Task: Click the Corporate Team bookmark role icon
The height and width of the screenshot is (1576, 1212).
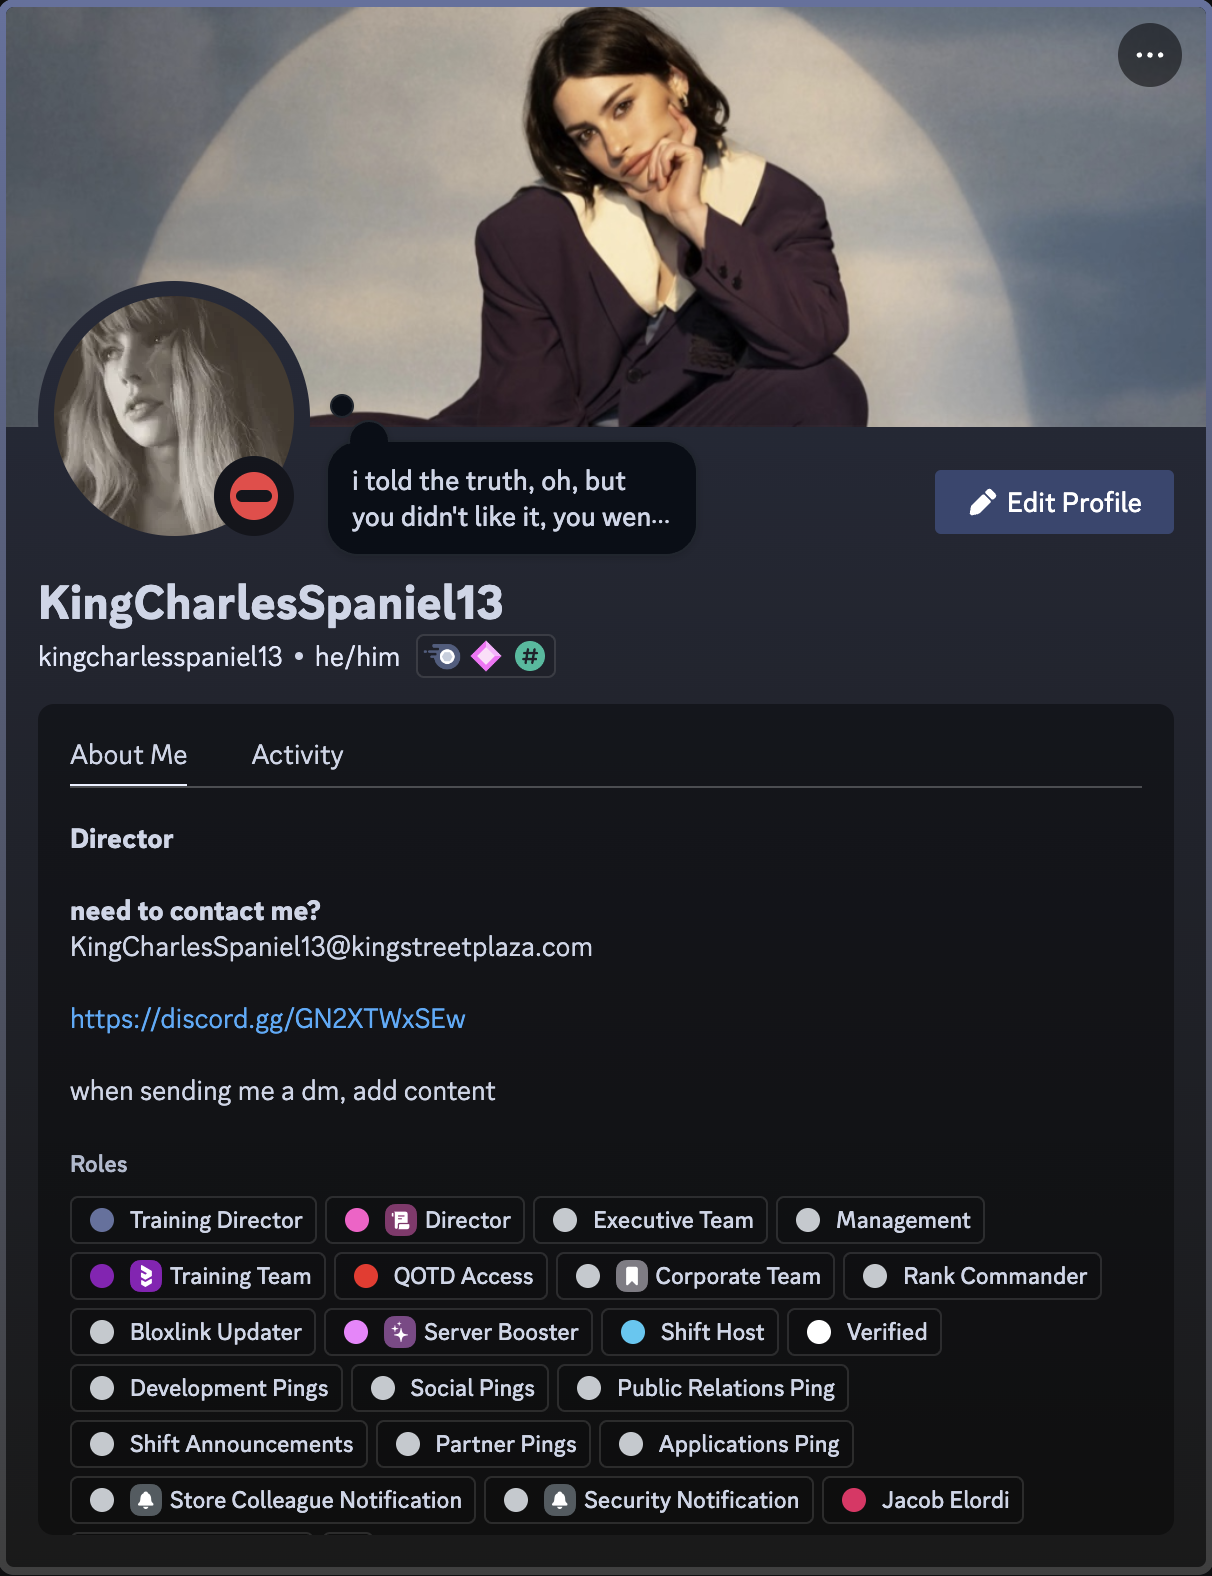Action: (x=631, y=1276)
